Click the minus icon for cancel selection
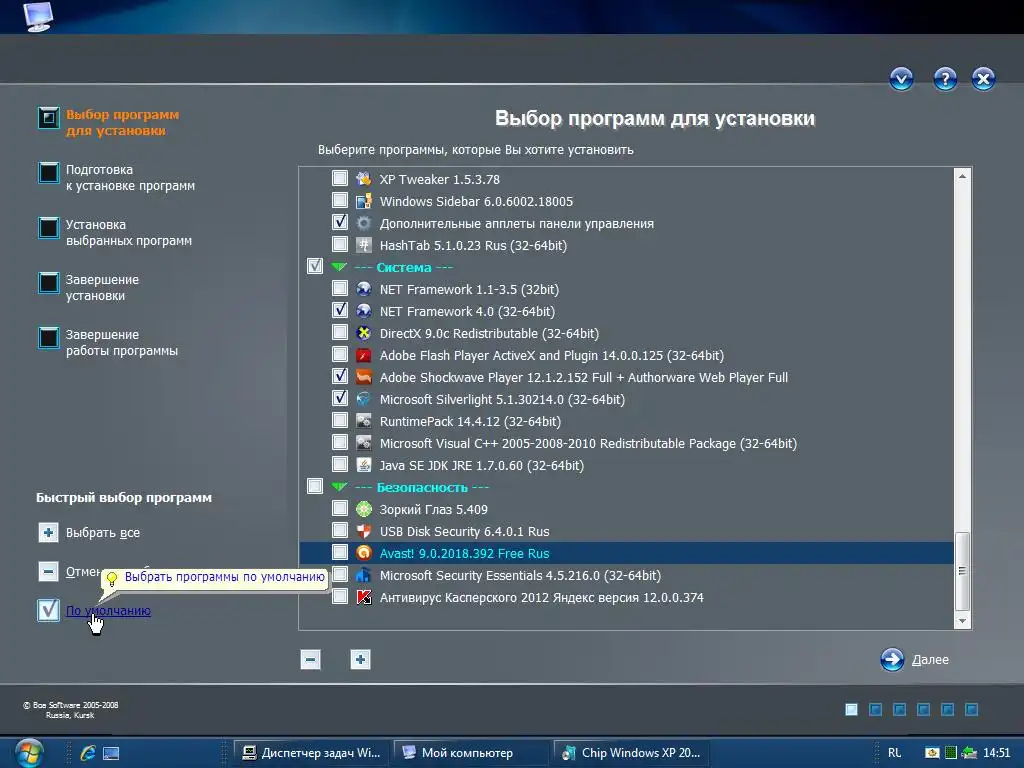The height and width of the screenshot is (768, 1024). [x=48, y=572]
